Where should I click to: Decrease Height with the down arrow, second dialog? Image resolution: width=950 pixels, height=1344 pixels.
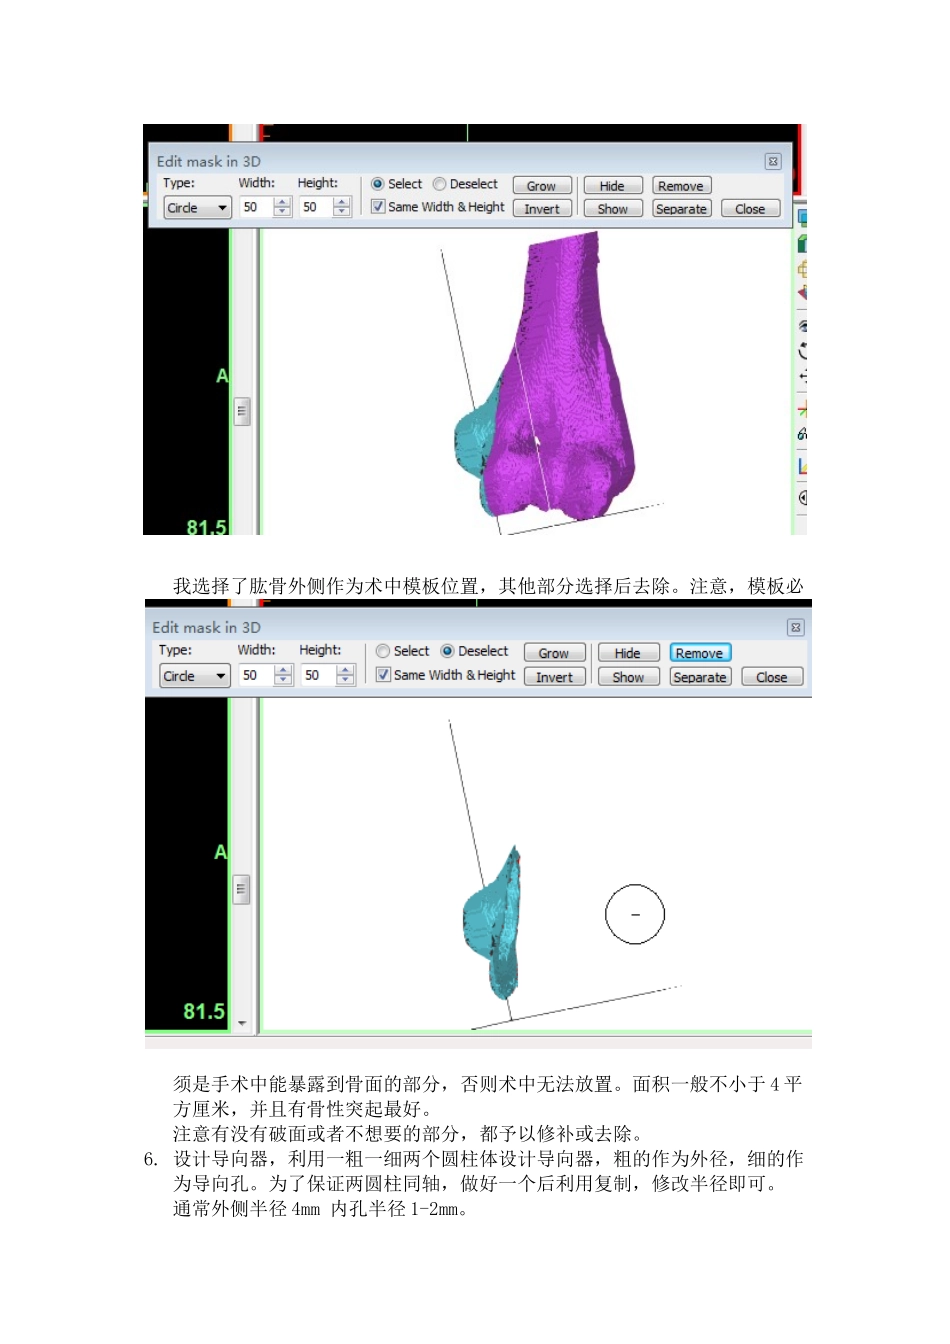(x=345, y=680)
